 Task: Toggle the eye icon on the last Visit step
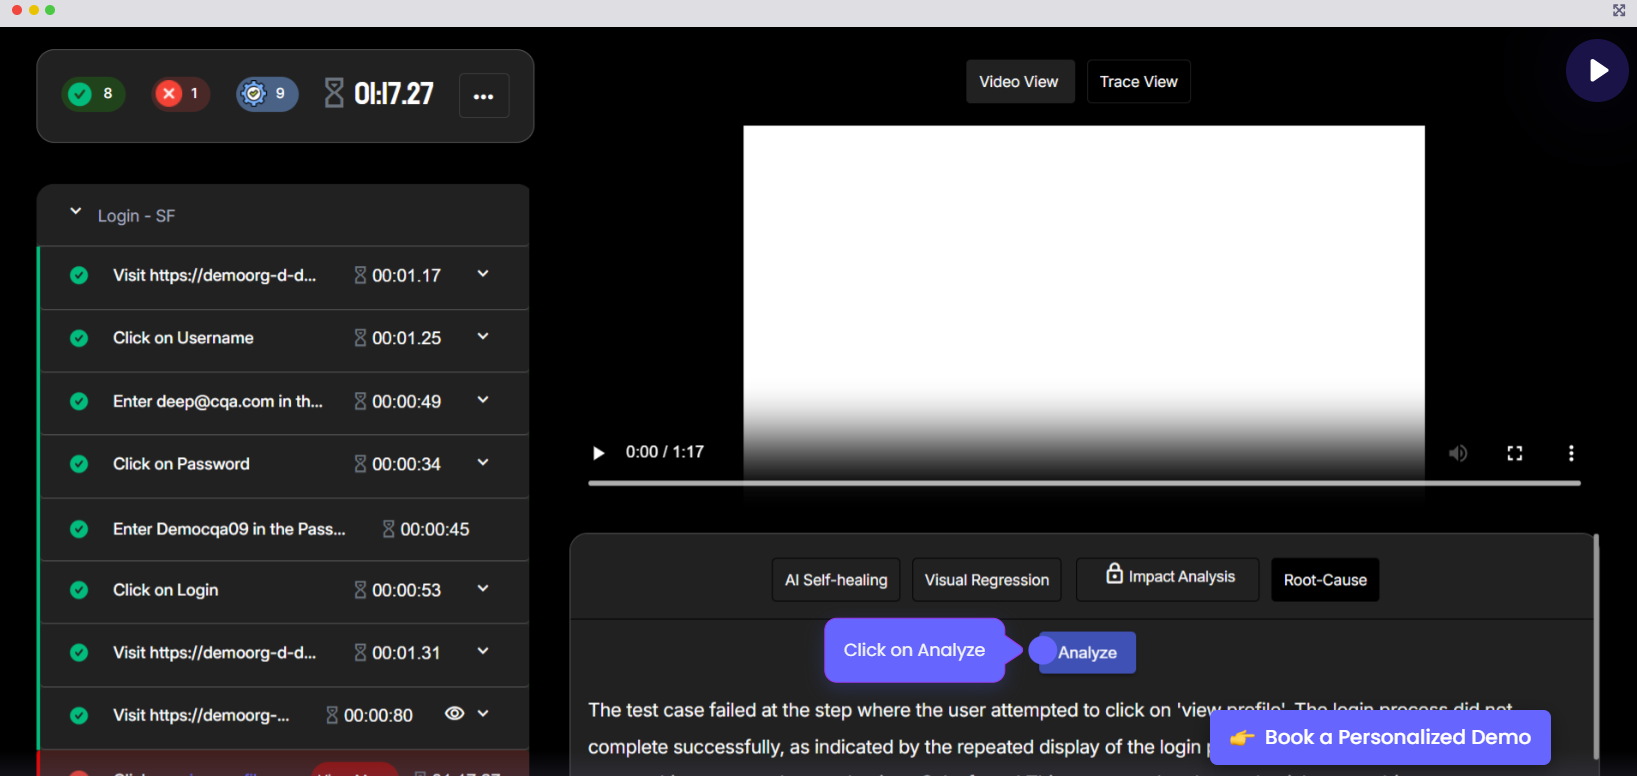coord(454,714)
